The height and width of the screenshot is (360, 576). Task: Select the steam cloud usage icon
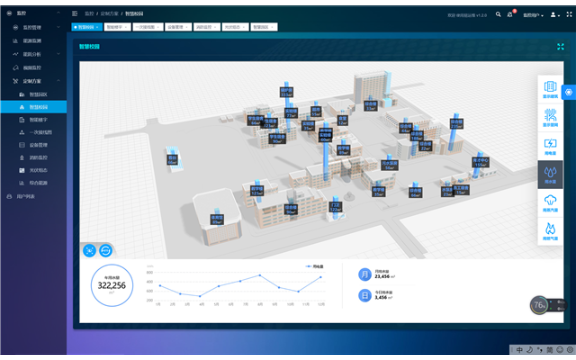(550, 203)
